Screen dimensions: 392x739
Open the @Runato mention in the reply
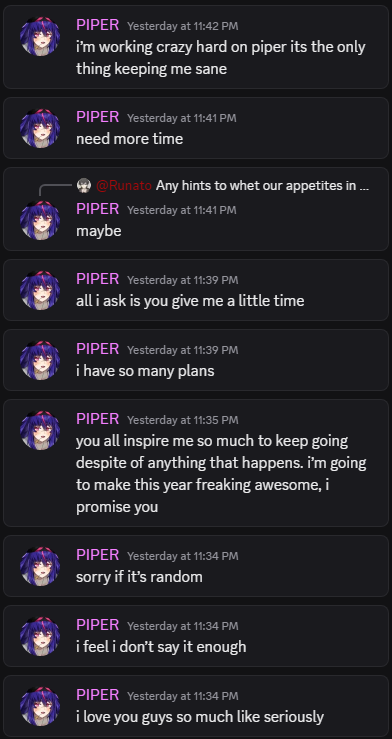[124, 186]
